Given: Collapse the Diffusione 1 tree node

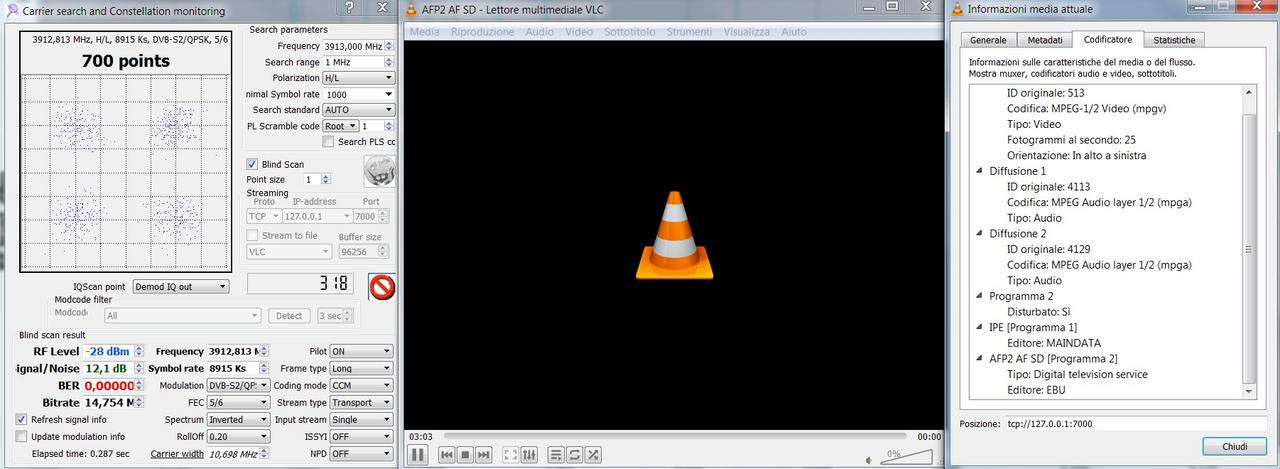Looking at the screenshot, I should [979, 171].
